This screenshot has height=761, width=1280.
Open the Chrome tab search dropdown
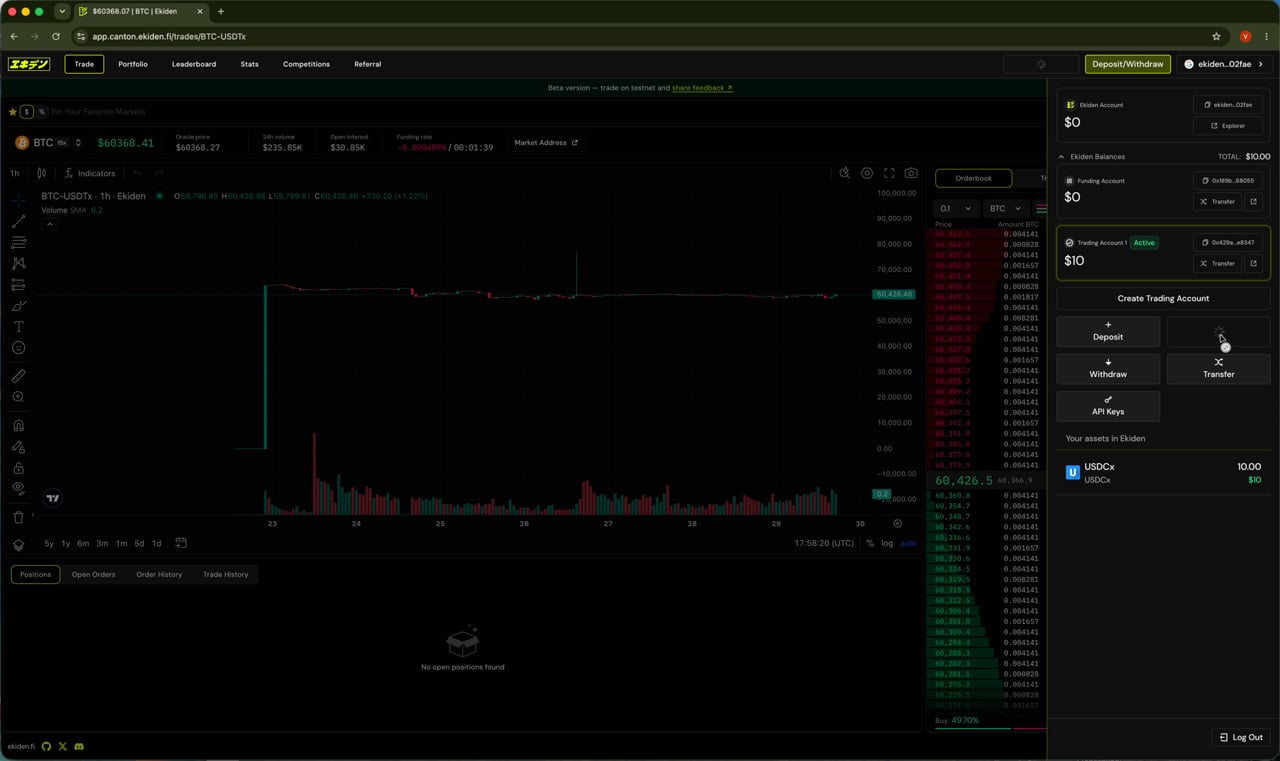62,11
